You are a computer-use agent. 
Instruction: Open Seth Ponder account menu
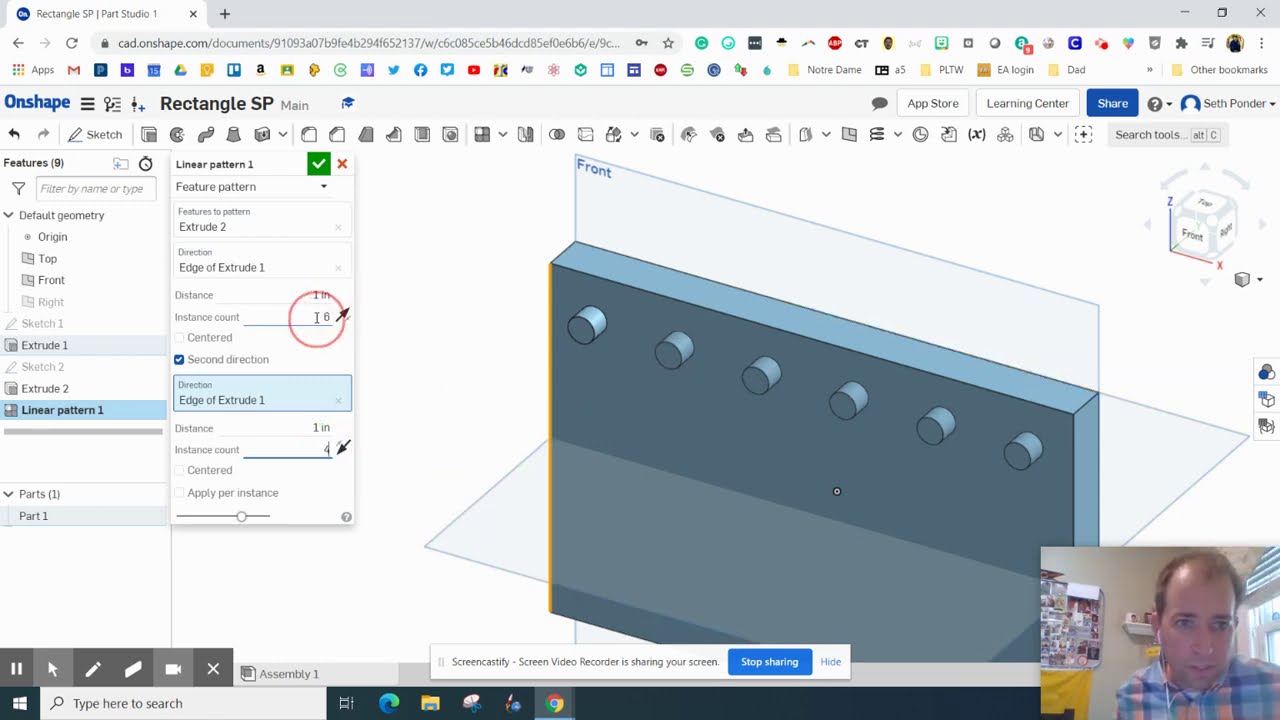(x=1229, y=104)
